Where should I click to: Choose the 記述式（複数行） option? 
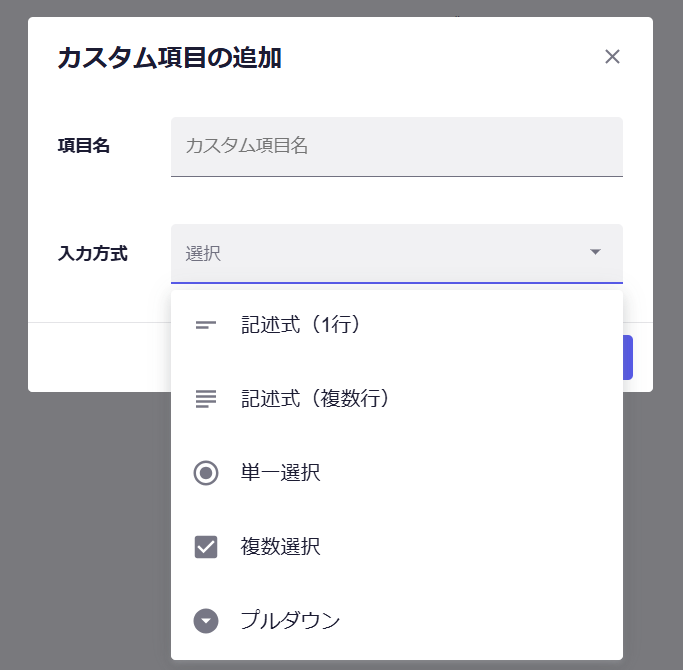click(315, 399)
